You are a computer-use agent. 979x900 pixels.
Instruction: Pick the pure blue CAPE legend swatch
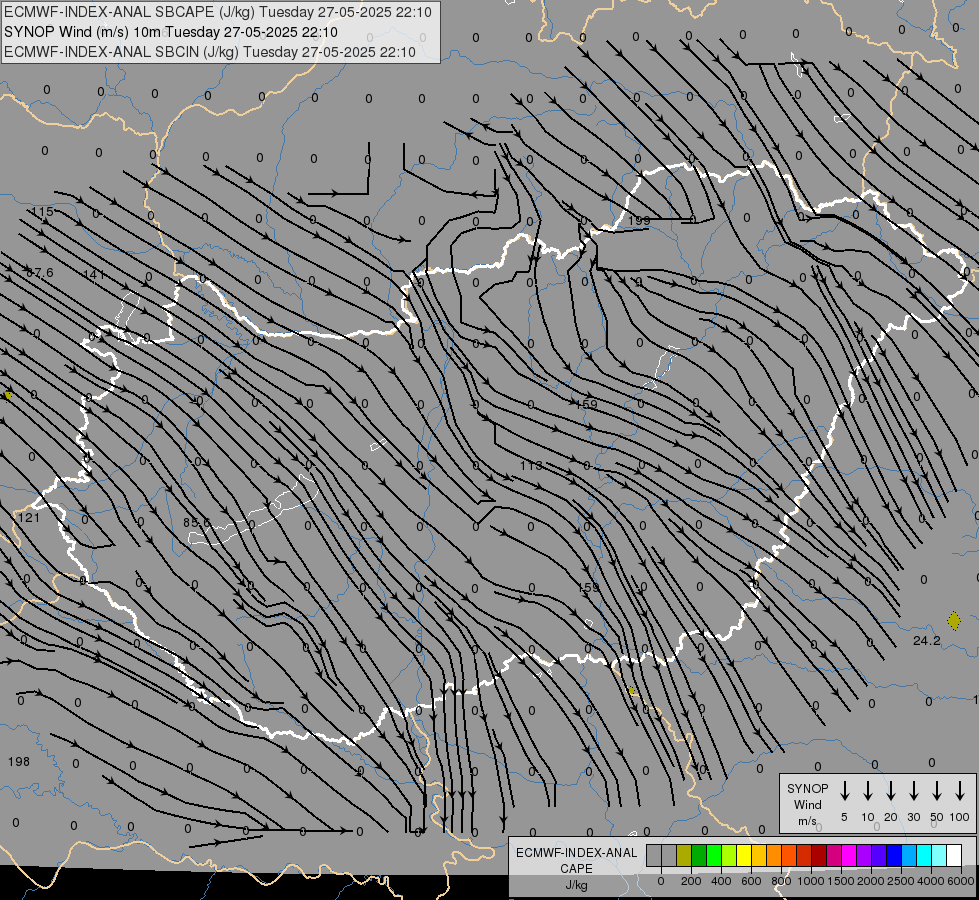893,856
